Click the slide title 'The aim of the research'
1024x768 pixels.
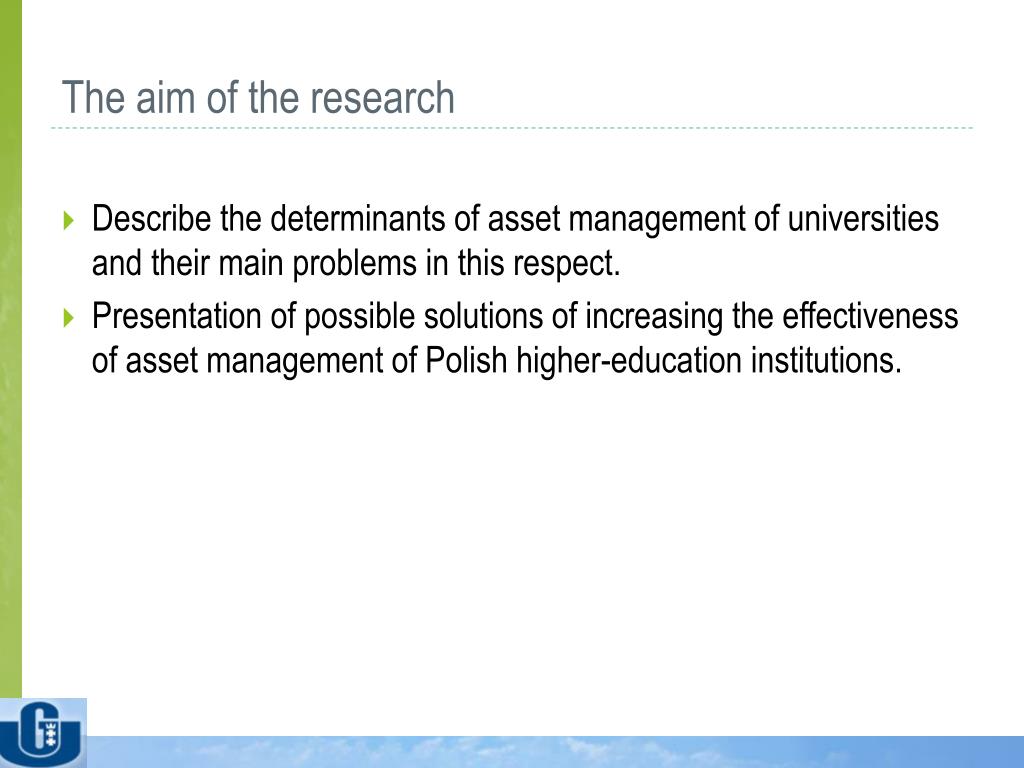258,97
